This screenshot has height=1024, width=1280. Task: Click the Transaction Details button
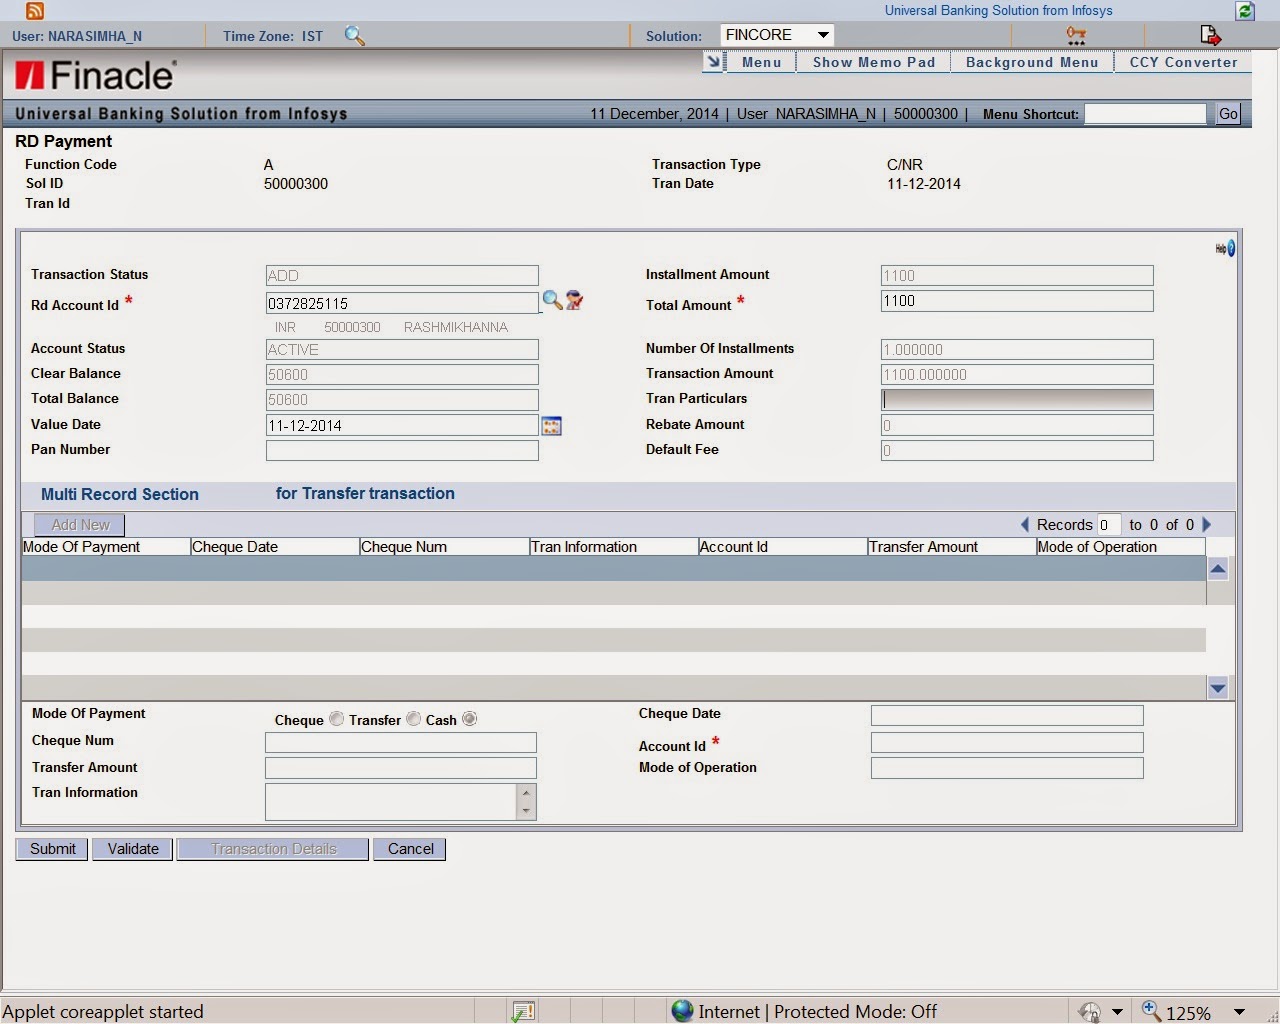point(273,849)
